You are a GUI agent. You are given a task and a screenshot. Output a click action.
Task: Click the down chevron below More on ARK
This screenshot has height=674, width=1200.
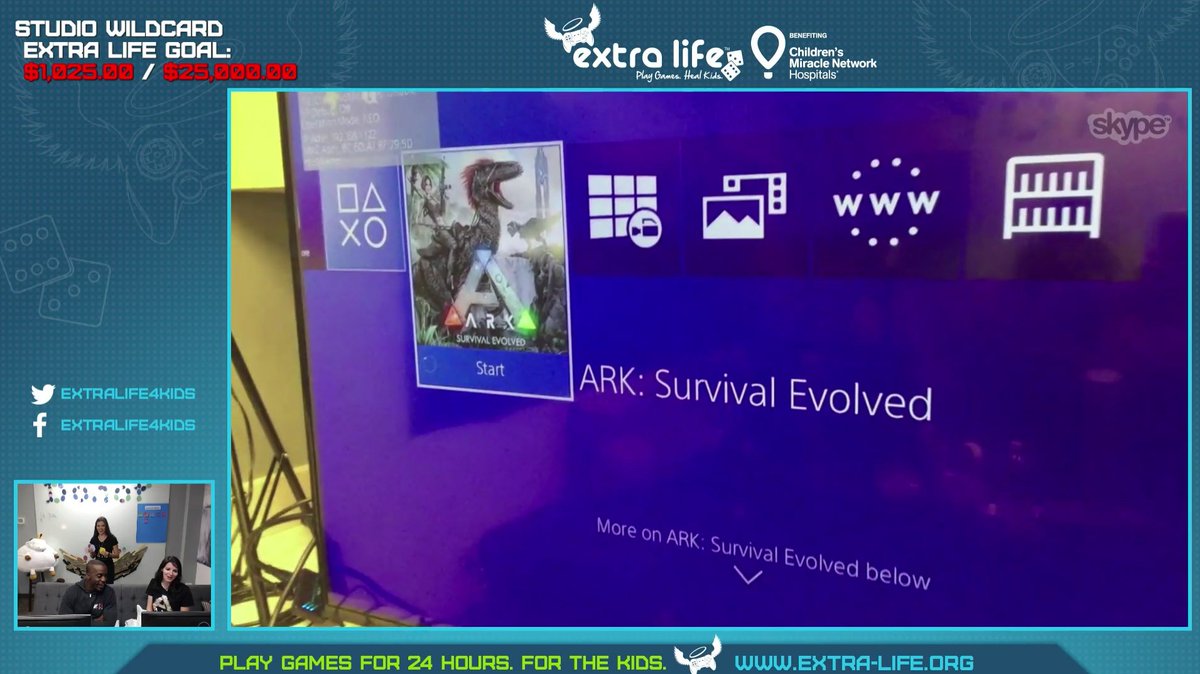tap(747, 576)
